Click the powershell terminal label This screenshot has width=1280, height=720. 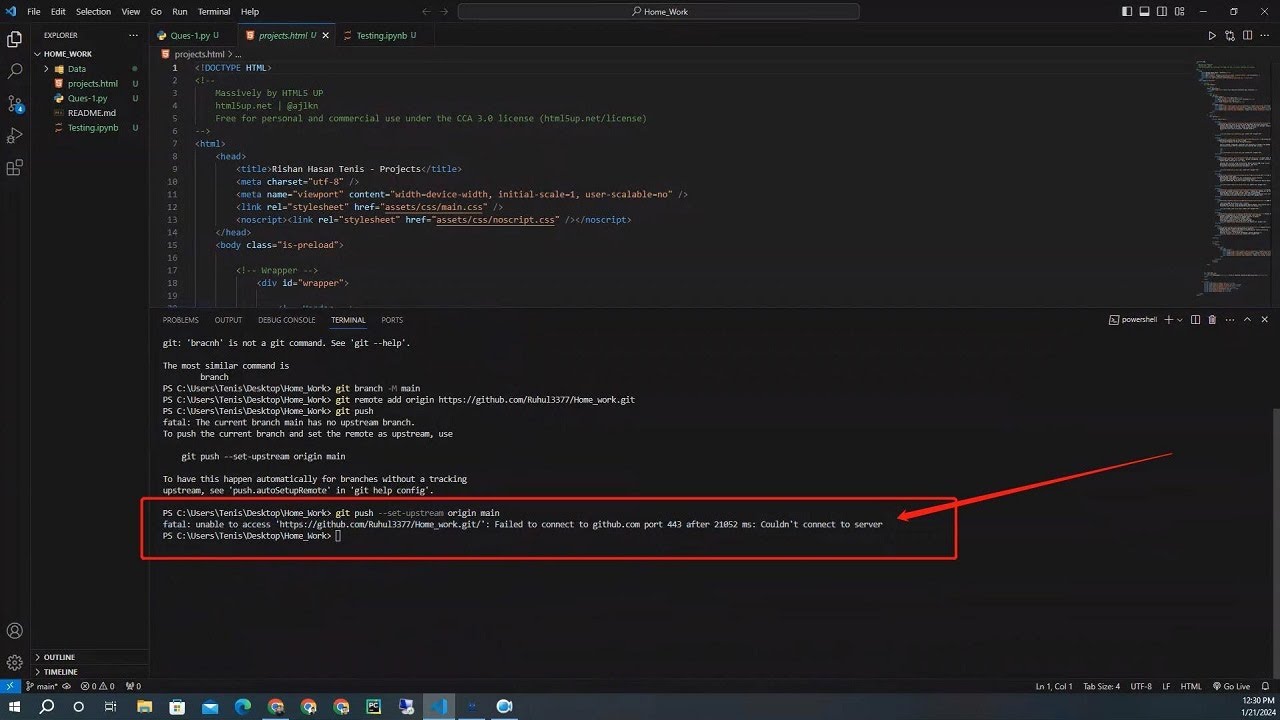pos(1132,320)
